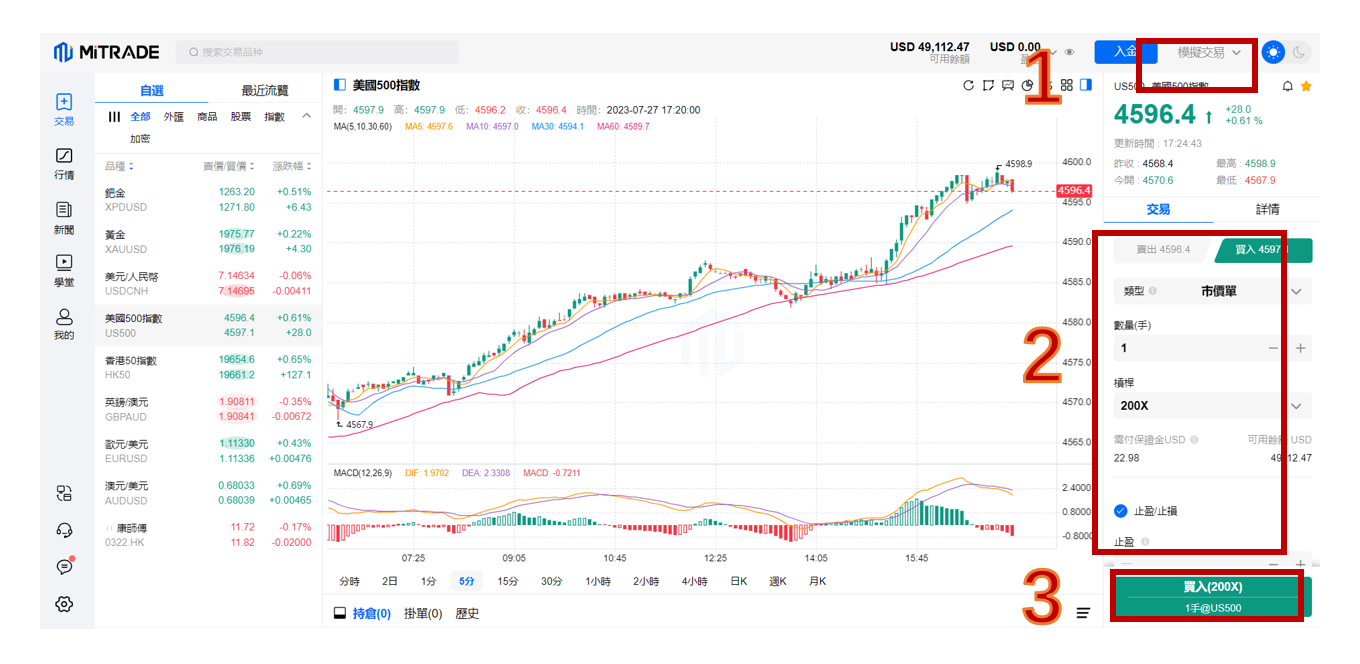Click the chart refresh icon

[968, 85]
